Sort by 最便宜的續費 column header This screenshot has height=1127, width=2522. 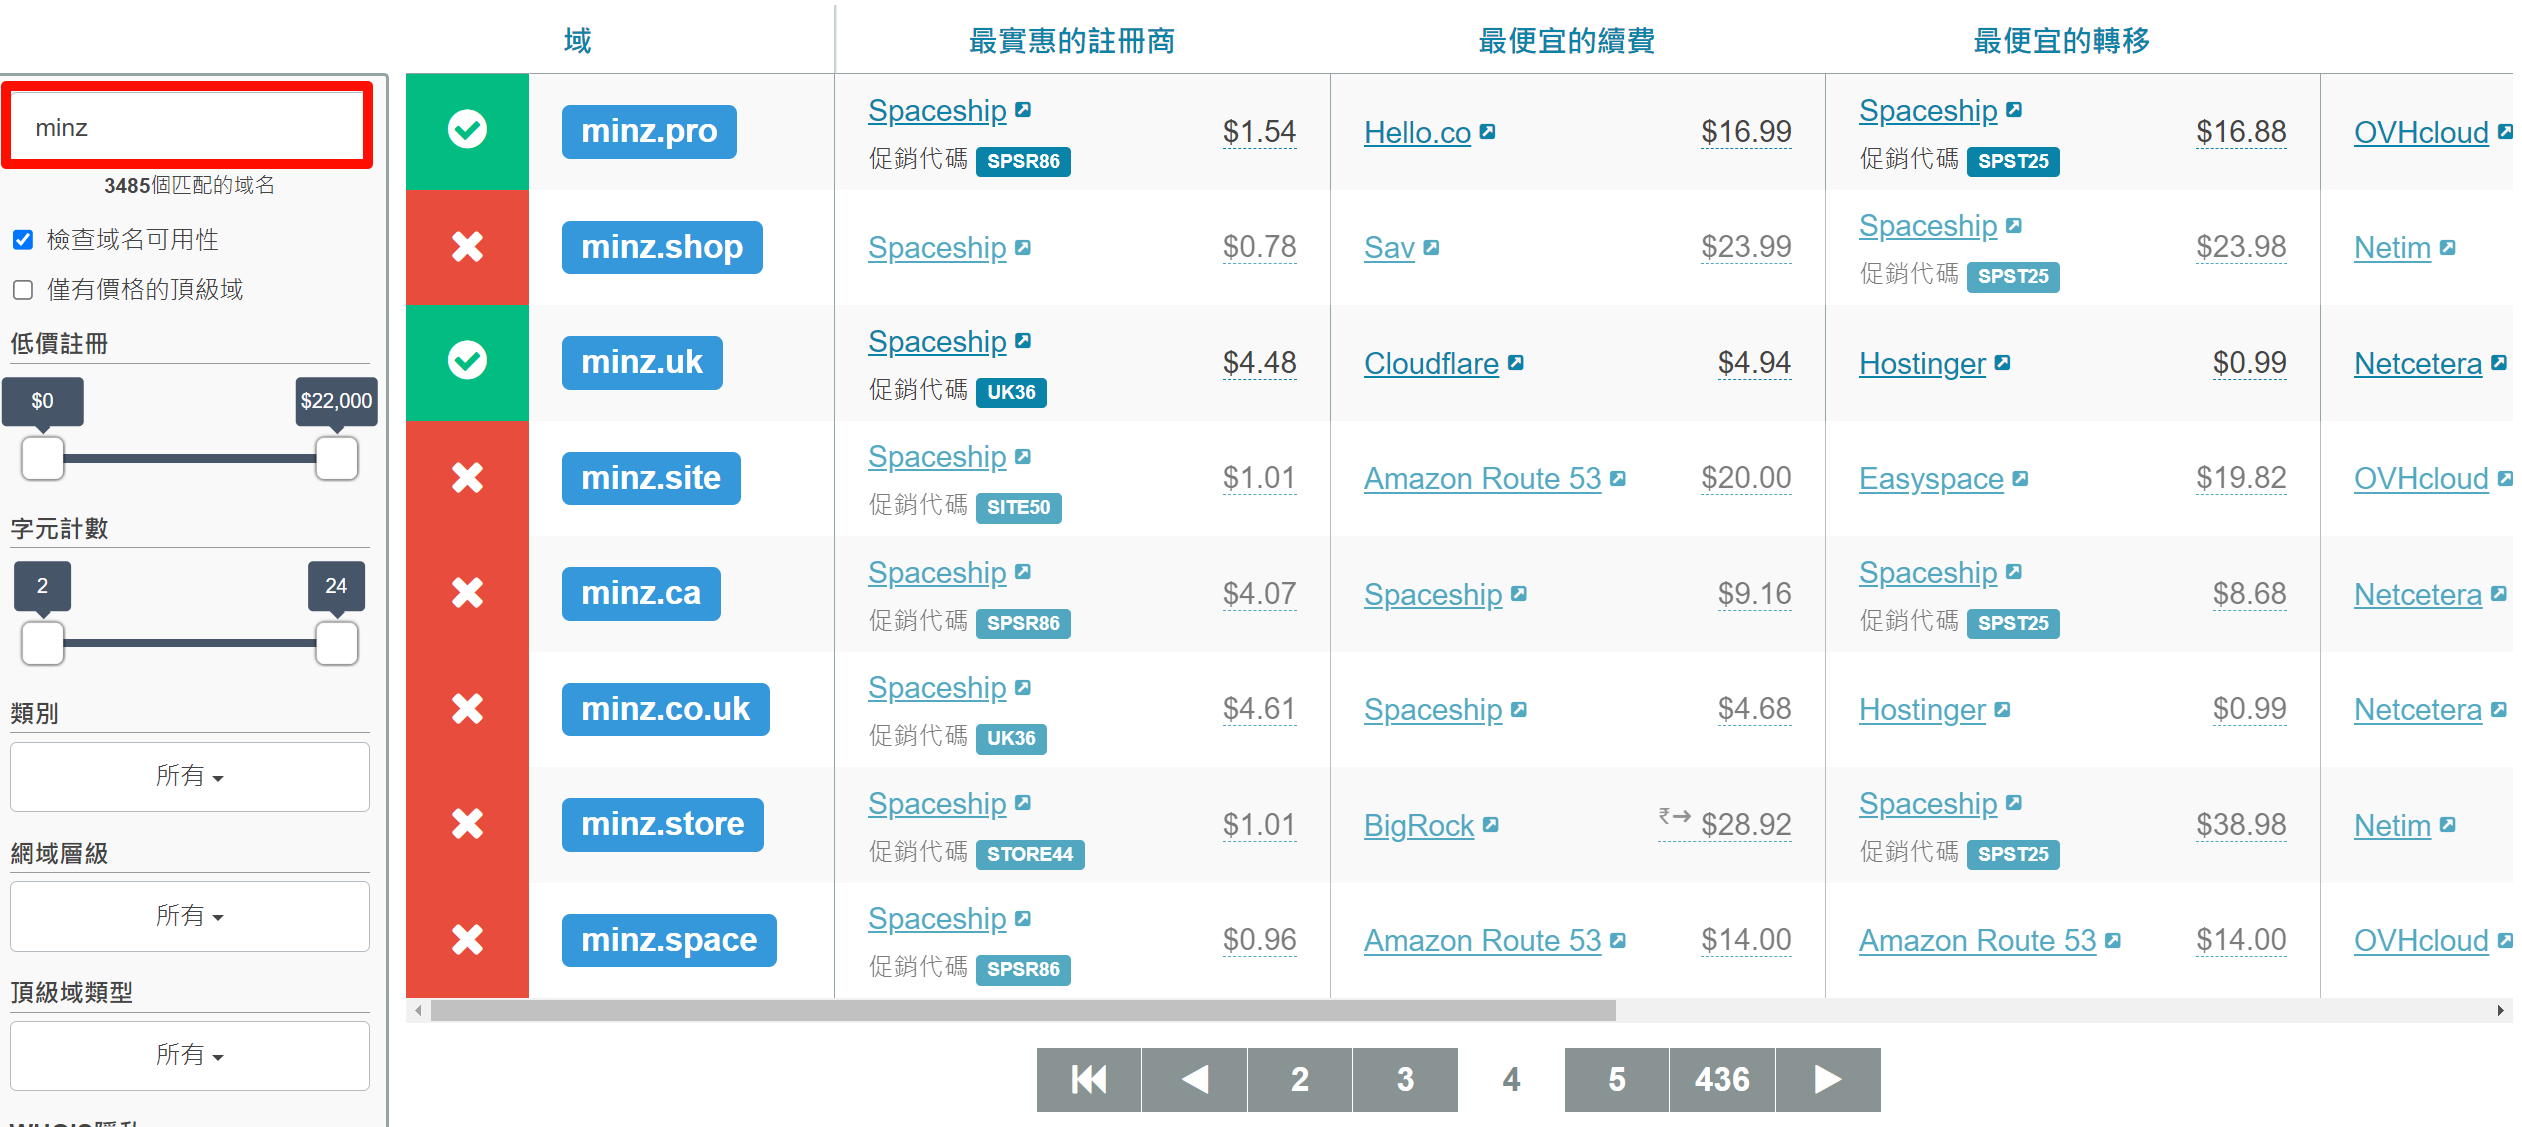tap(1566, 40)
